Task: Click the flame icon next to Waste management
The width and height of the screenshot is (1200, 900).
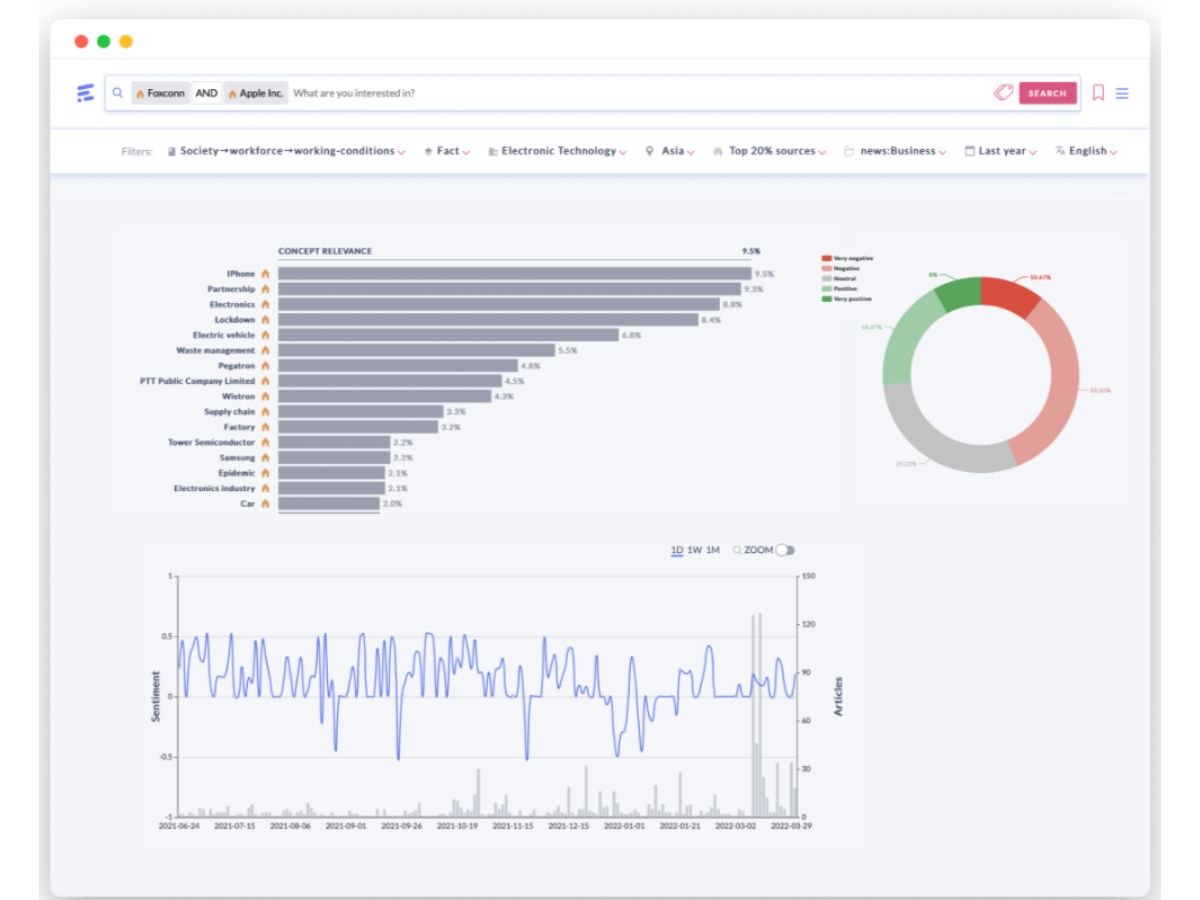Action: [265, 350]
